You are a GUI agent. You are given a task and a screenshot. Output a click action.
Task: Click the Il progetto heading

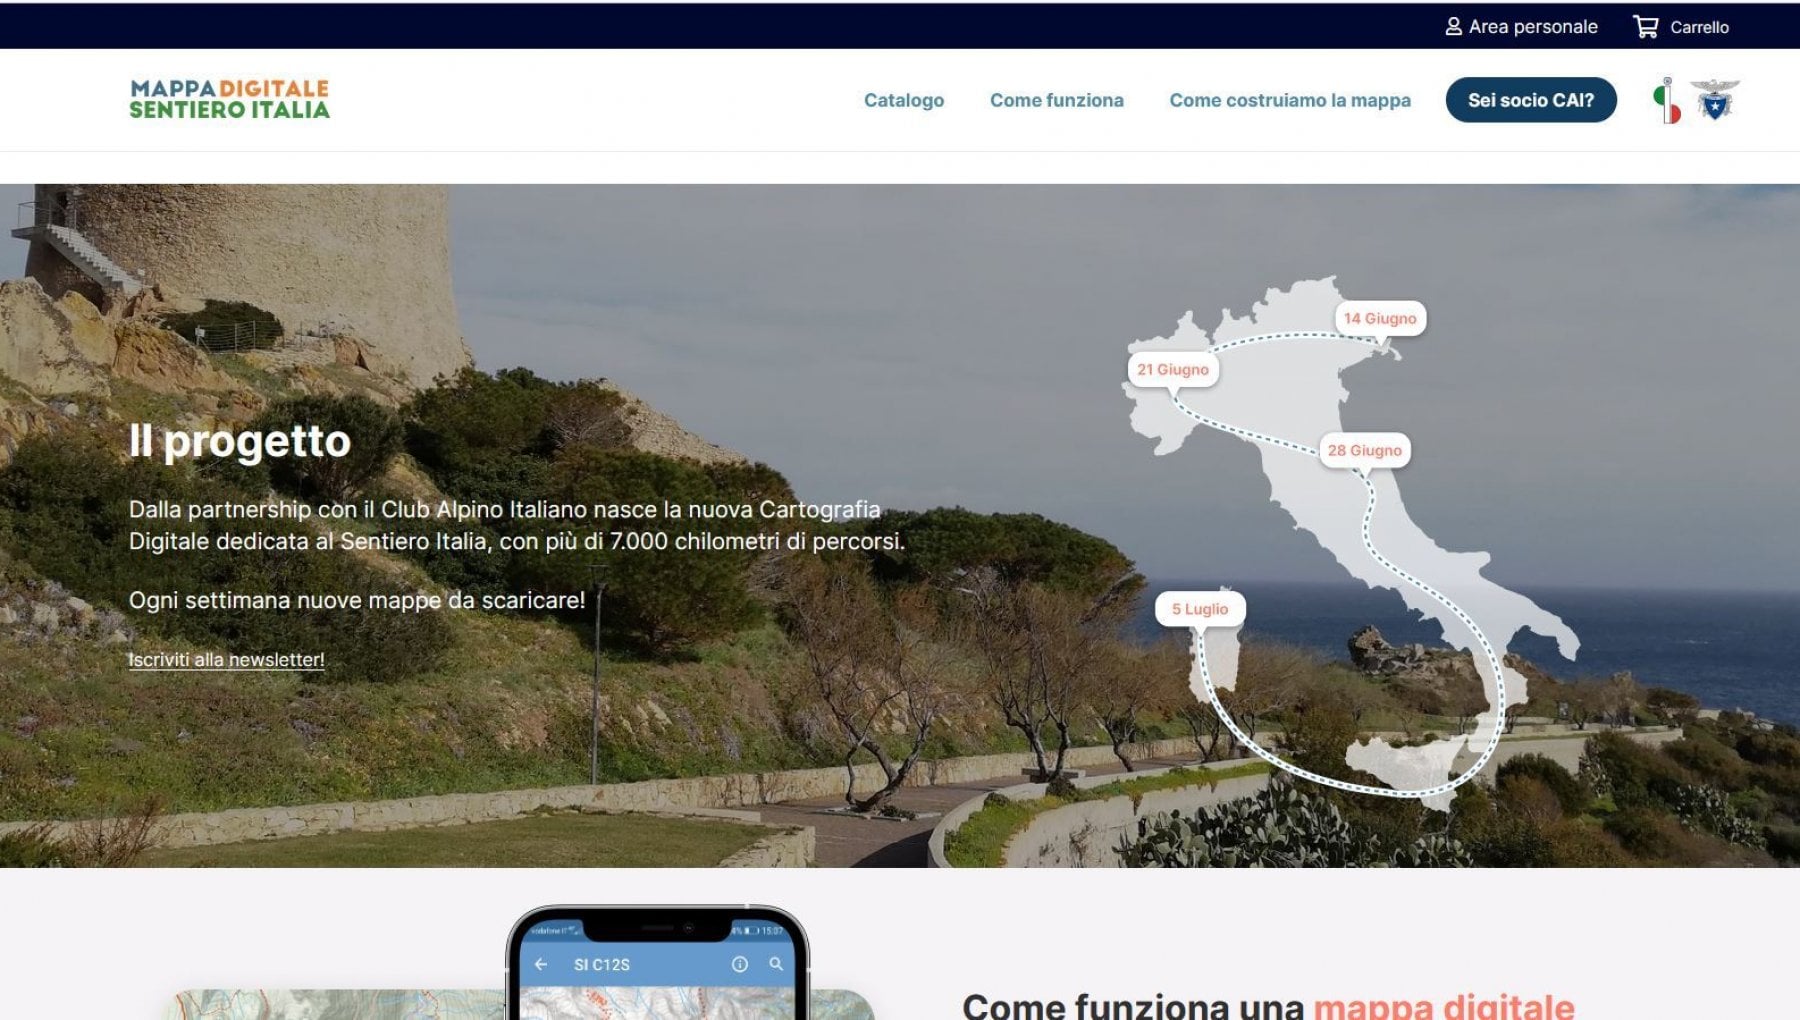(x=240, y=441)
